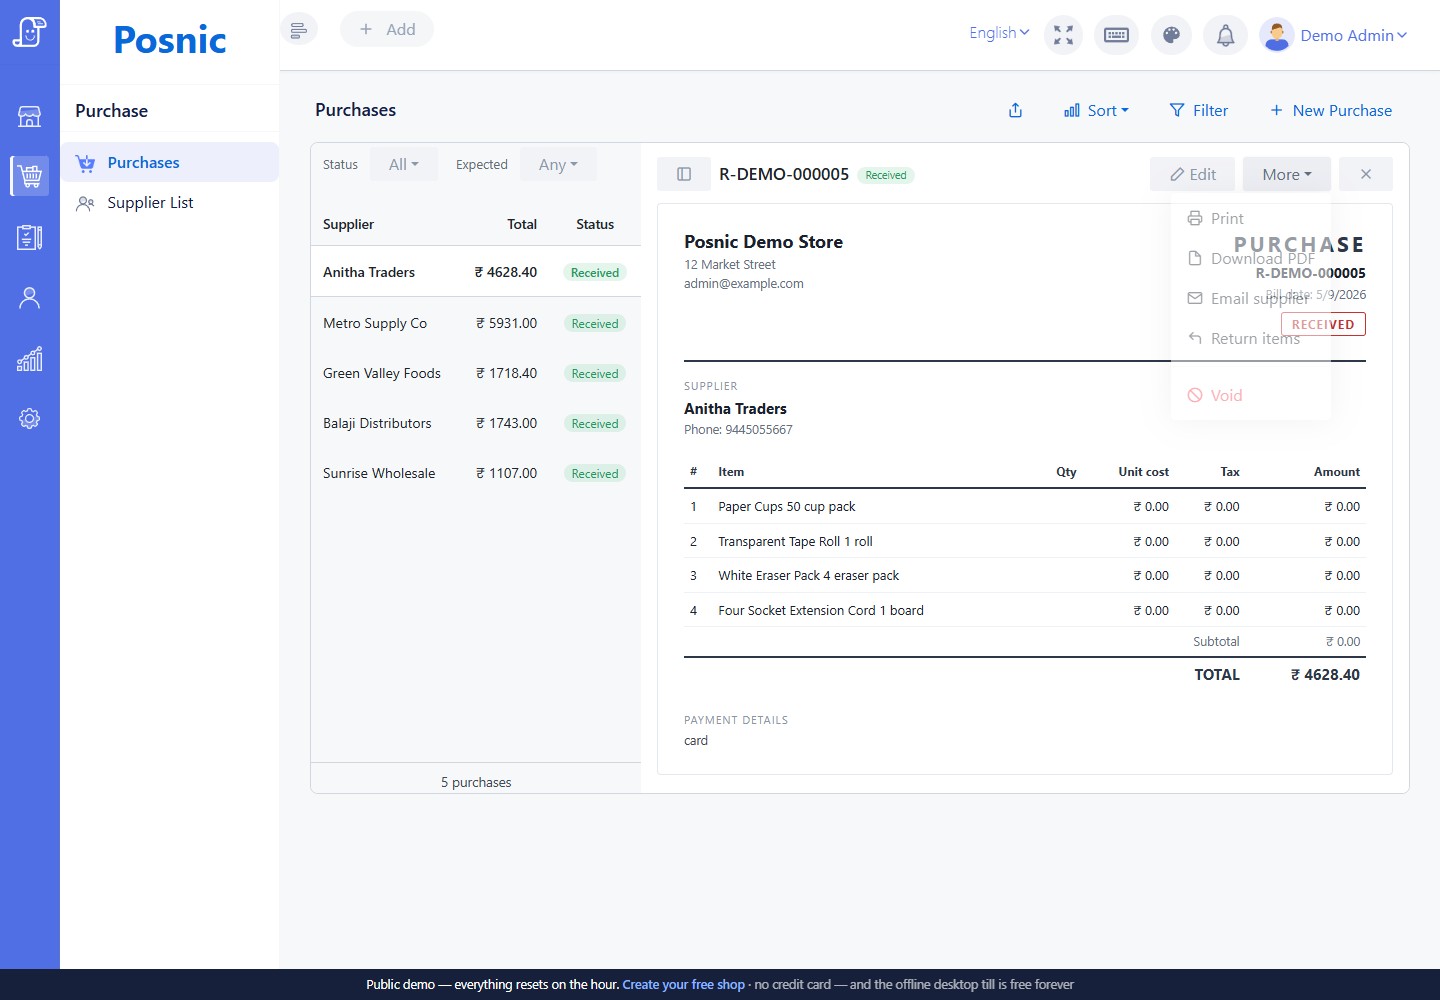Open the customers person sidebar icon
The width and height of the screenshot is (1440, 1000).
(x=30, y=298)
